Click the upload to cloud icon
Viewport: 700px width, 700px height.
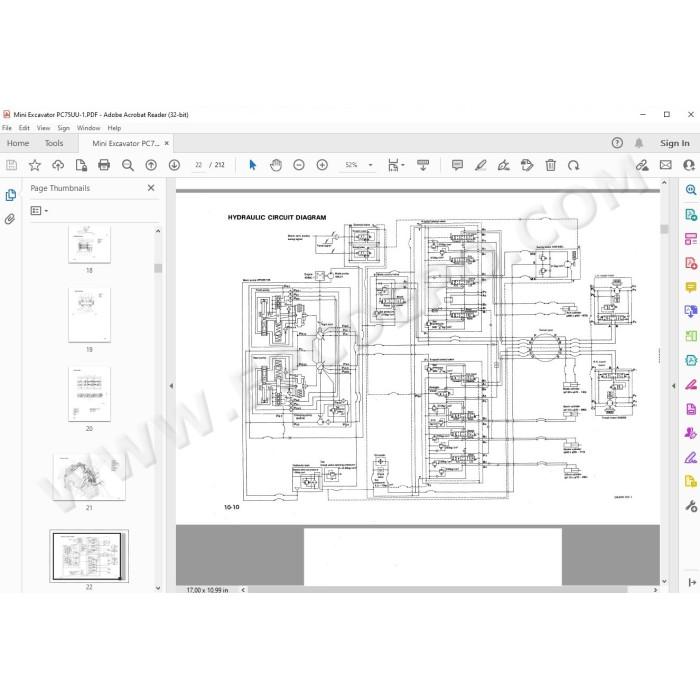click(58, 165)
